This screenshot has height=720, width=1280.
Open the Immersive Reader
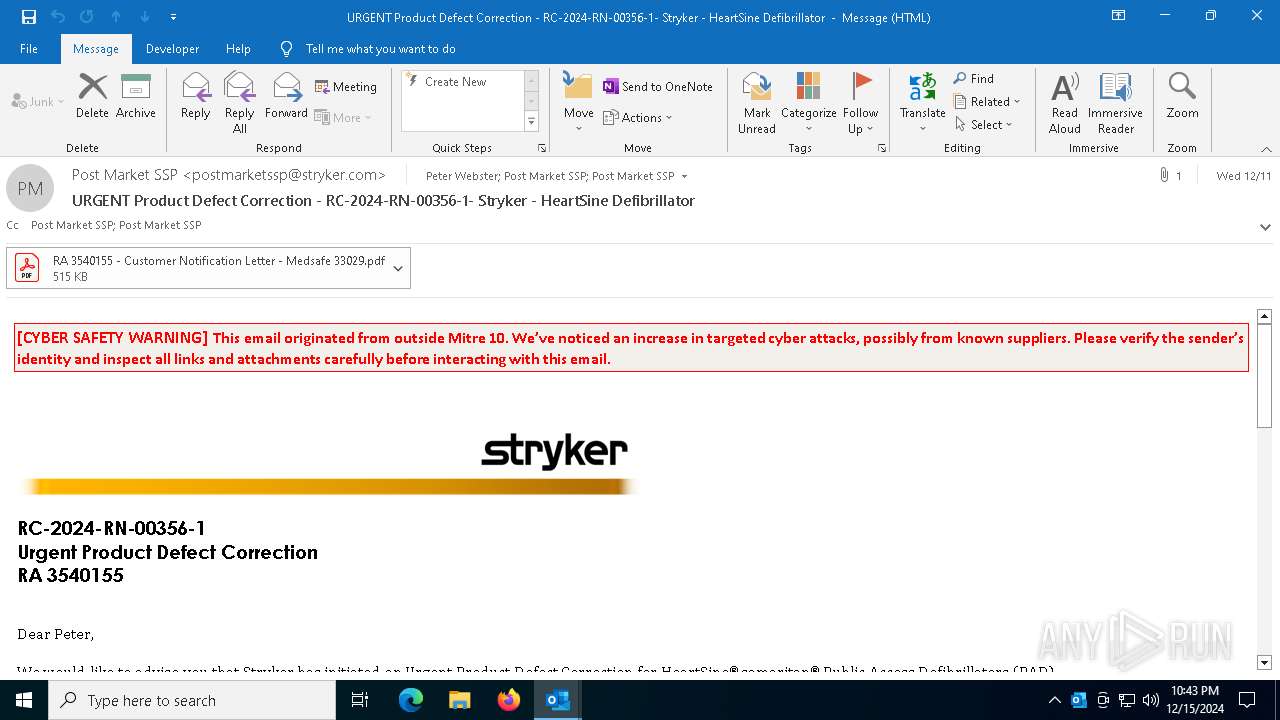pyautogui.click(x=1115, y=102)
